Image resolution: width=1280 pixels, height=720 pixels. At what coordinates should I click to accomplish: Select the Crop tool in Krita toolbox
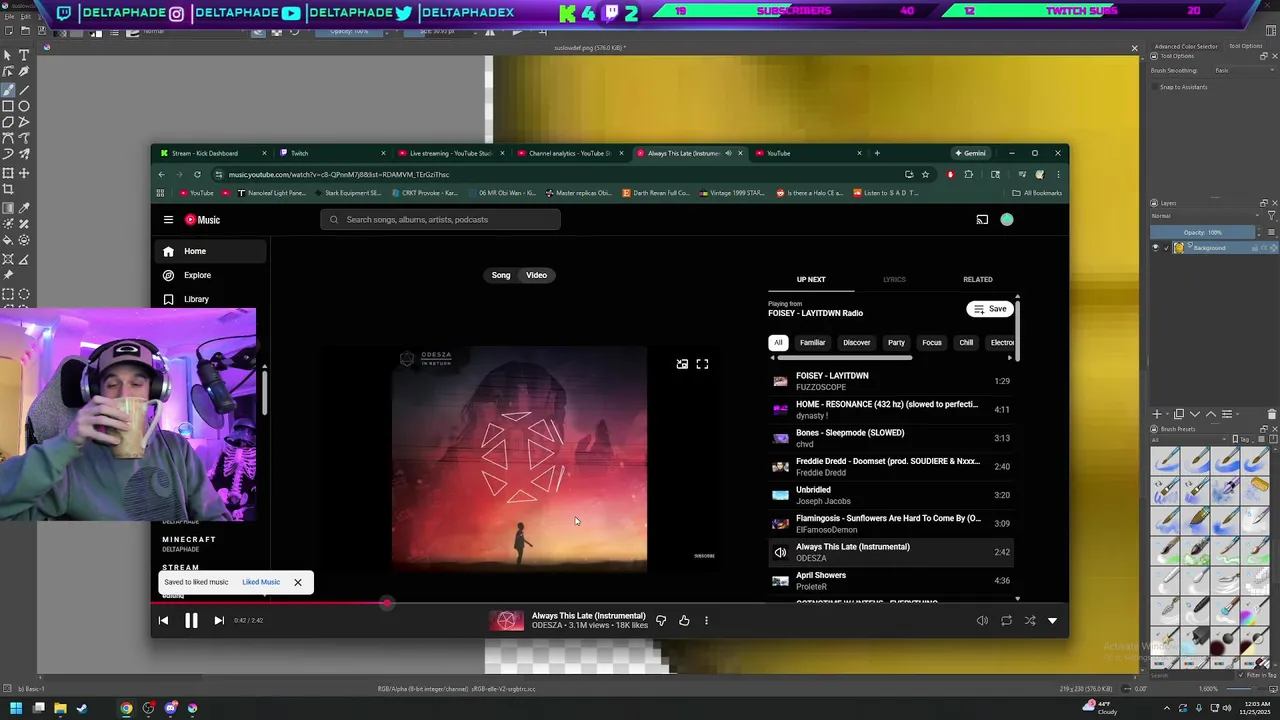[x=8, y=189]
